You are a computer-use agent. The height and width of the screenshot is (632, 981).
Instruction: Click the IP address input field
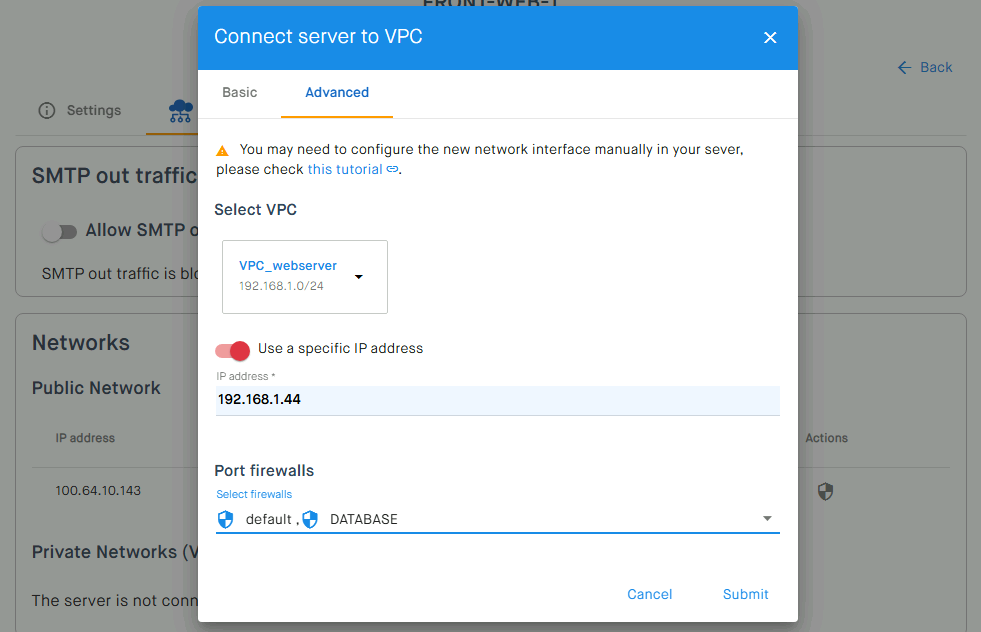(497, 400)
